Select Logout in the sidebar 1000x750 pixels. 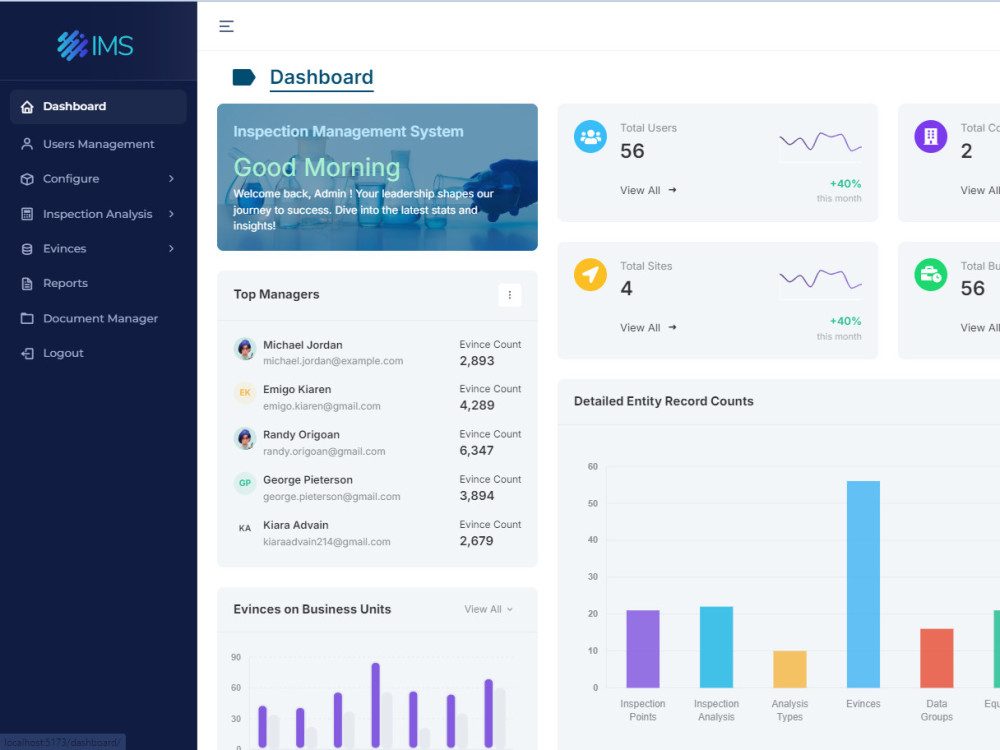click(98, 353)
